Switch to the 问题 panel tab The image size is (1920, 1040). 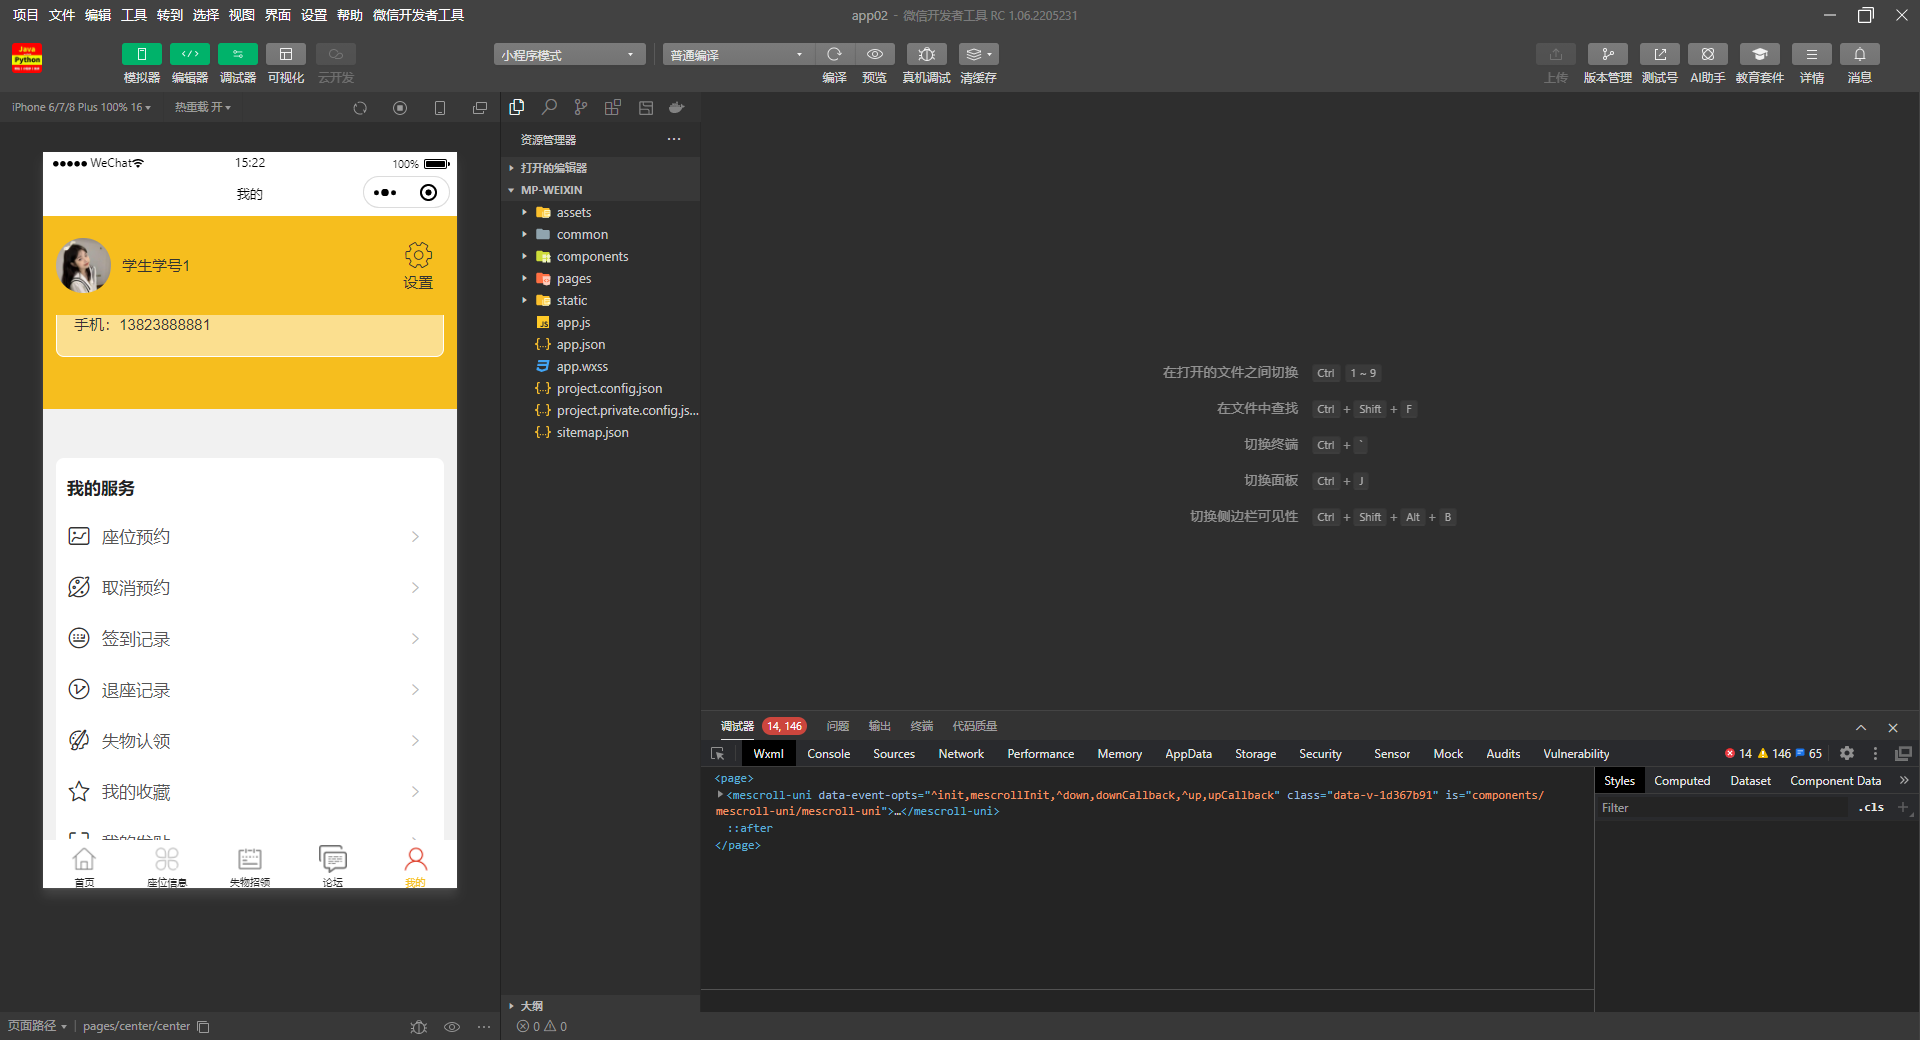click(838, 726)
